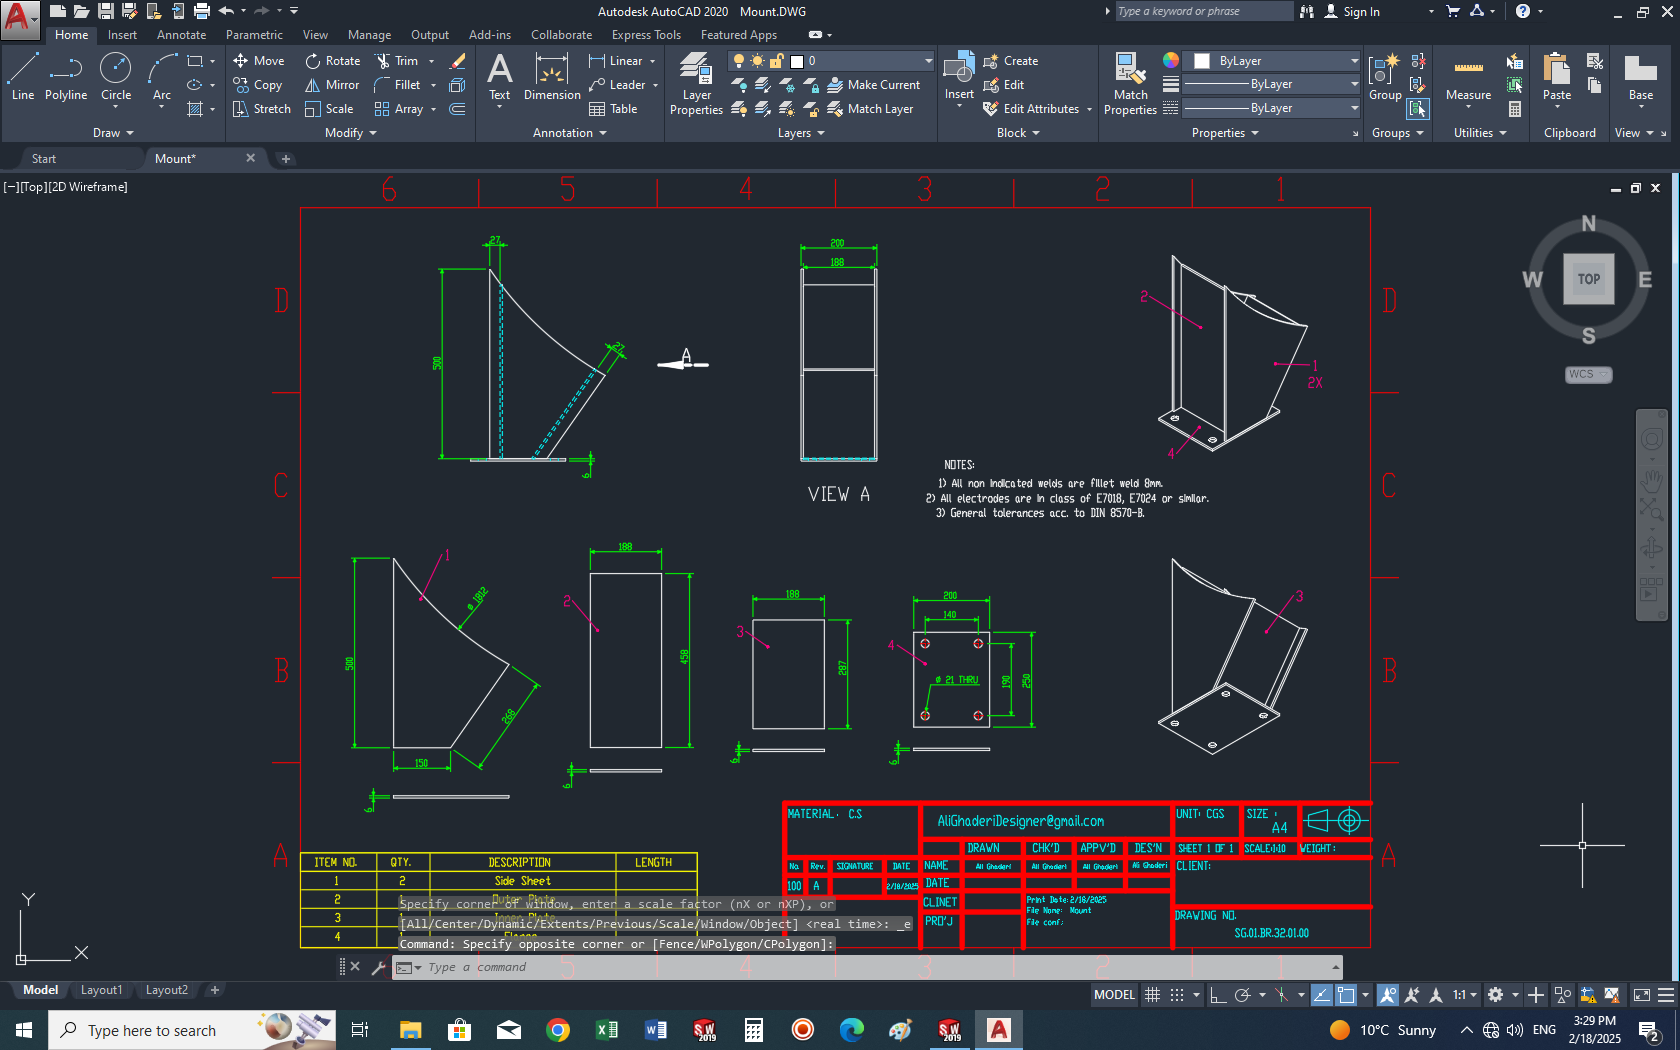The image size is (1680, 1050).
Task: Open the lineweight ByLayer dropdown
Action: click(1271, 84)
